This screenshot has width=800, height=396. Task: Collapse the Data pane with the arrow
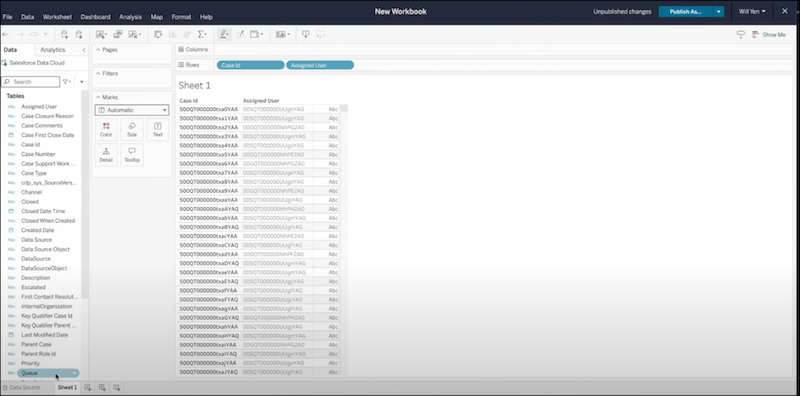(x=84, y=50)
